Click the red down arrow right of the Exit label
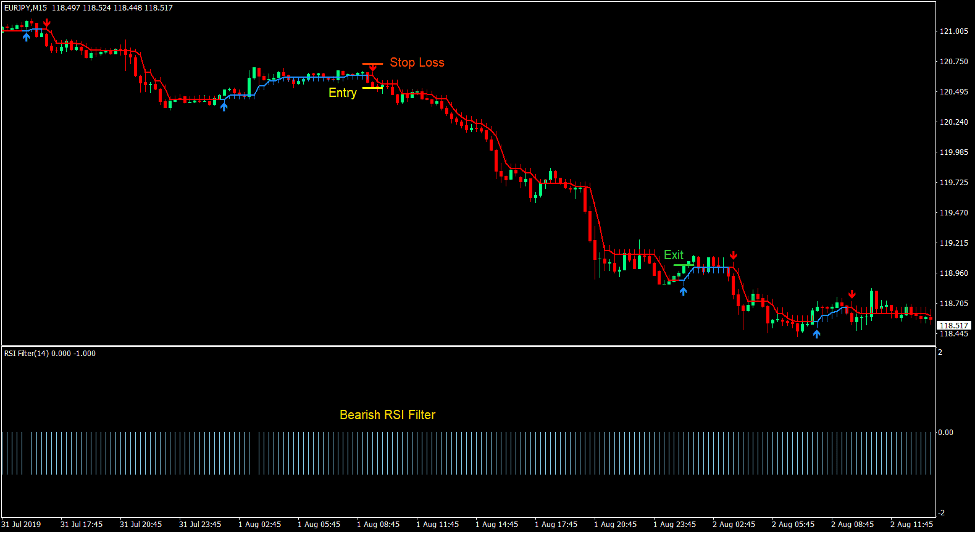Viewport: 977px width, 533px height. (x=734, y=256)
